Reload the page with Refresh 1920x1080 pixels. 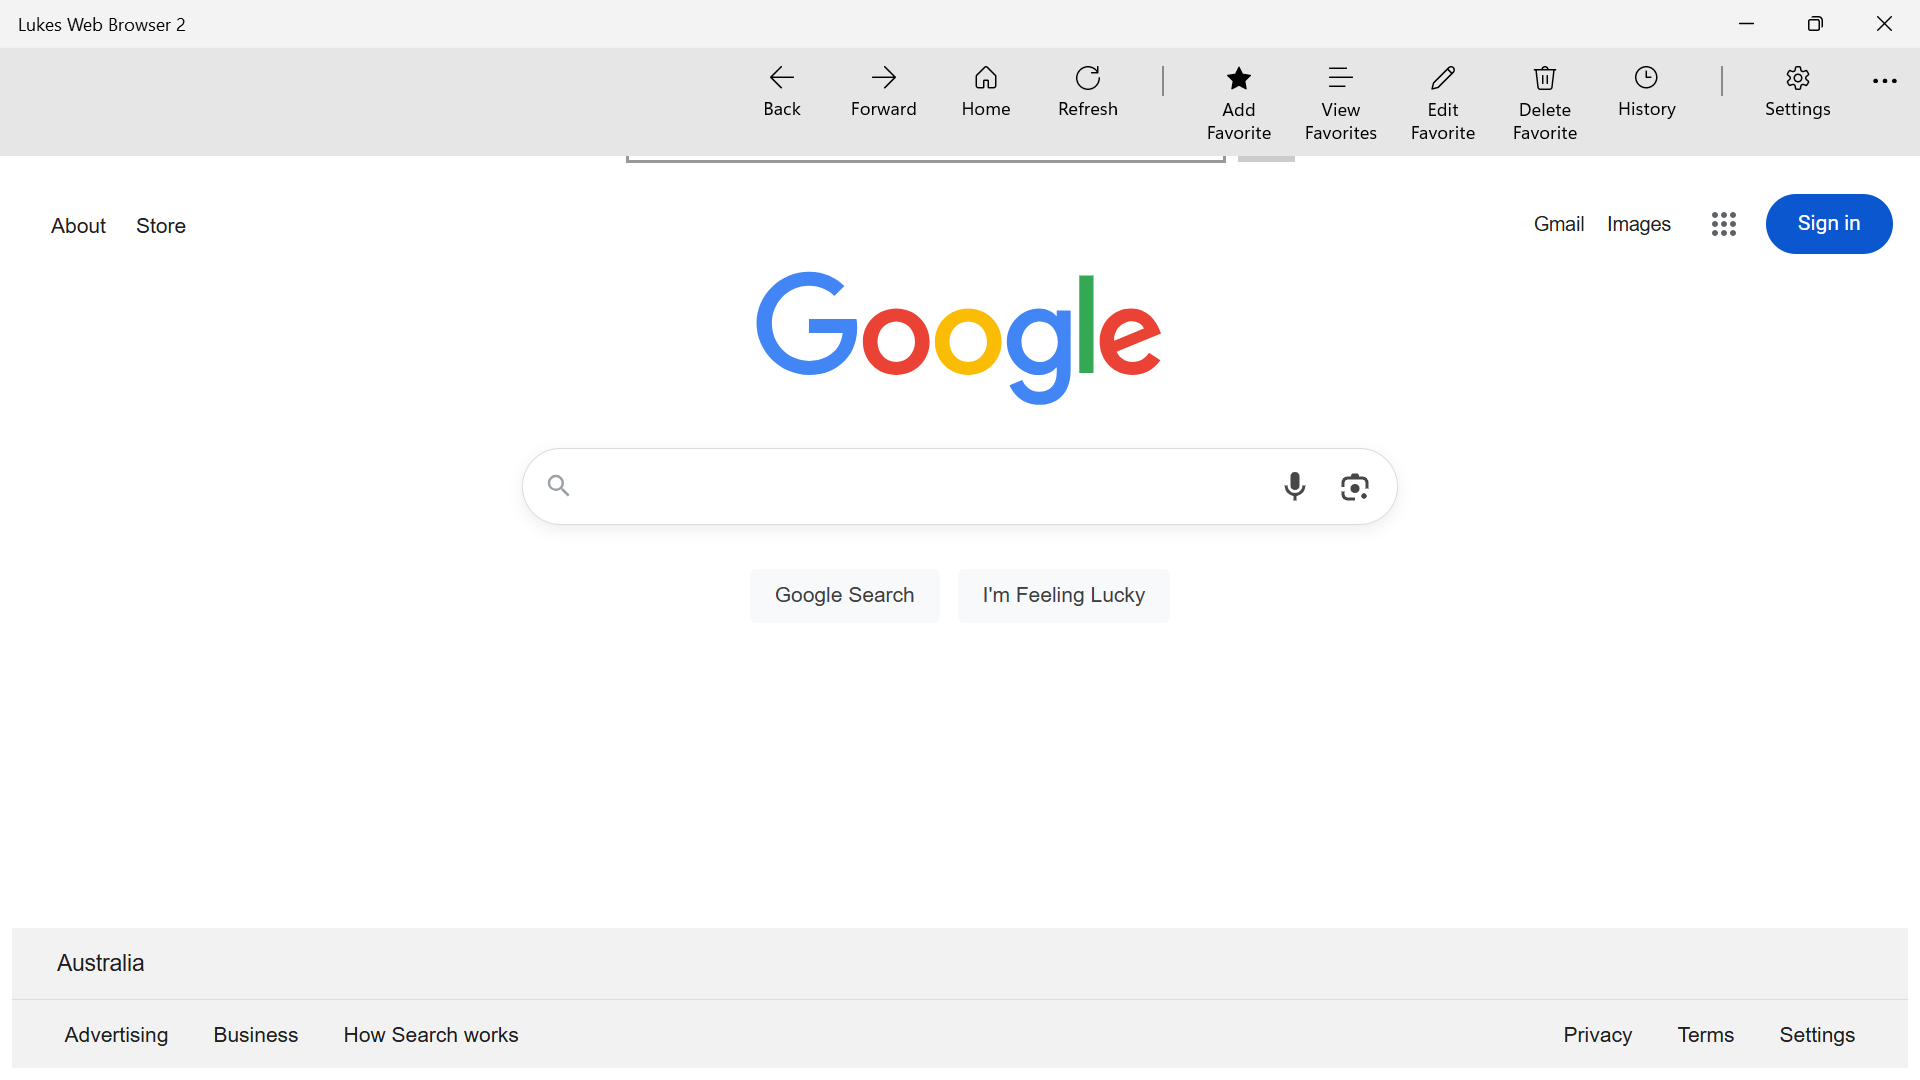1088,92
